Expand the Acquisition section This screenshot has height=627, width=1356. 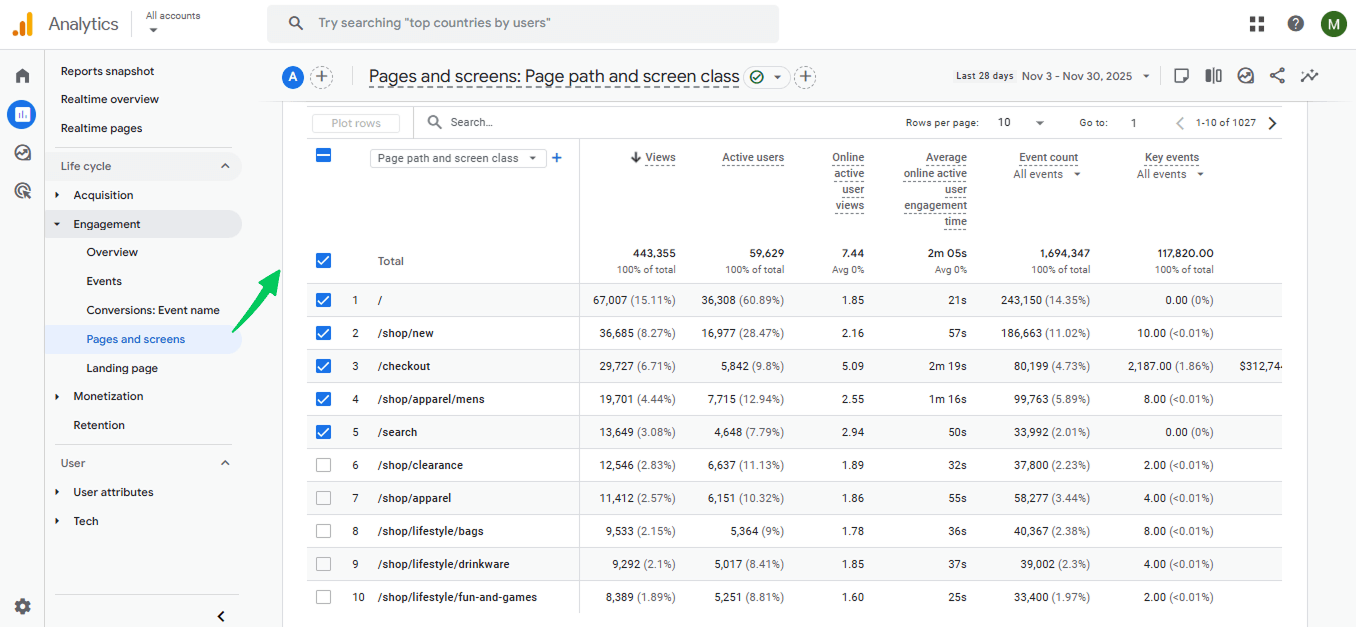[103, 195]
